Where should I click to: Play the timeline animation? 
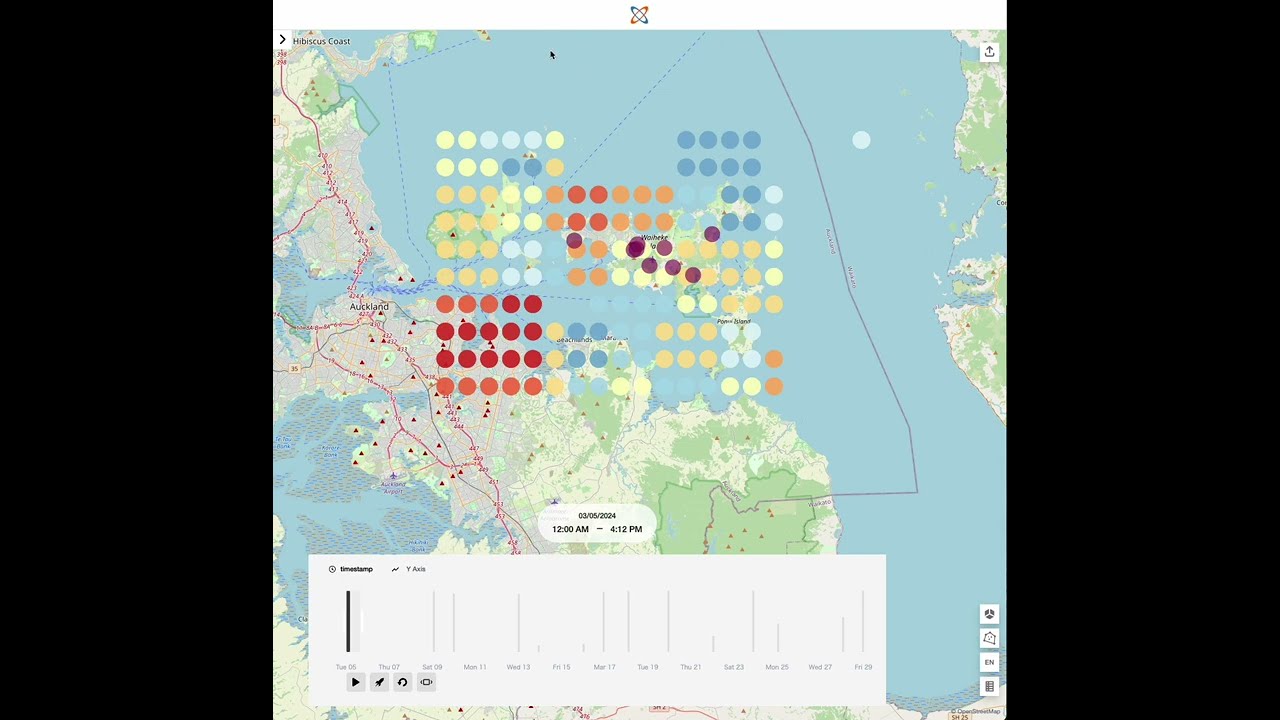(x=355, y=682)
